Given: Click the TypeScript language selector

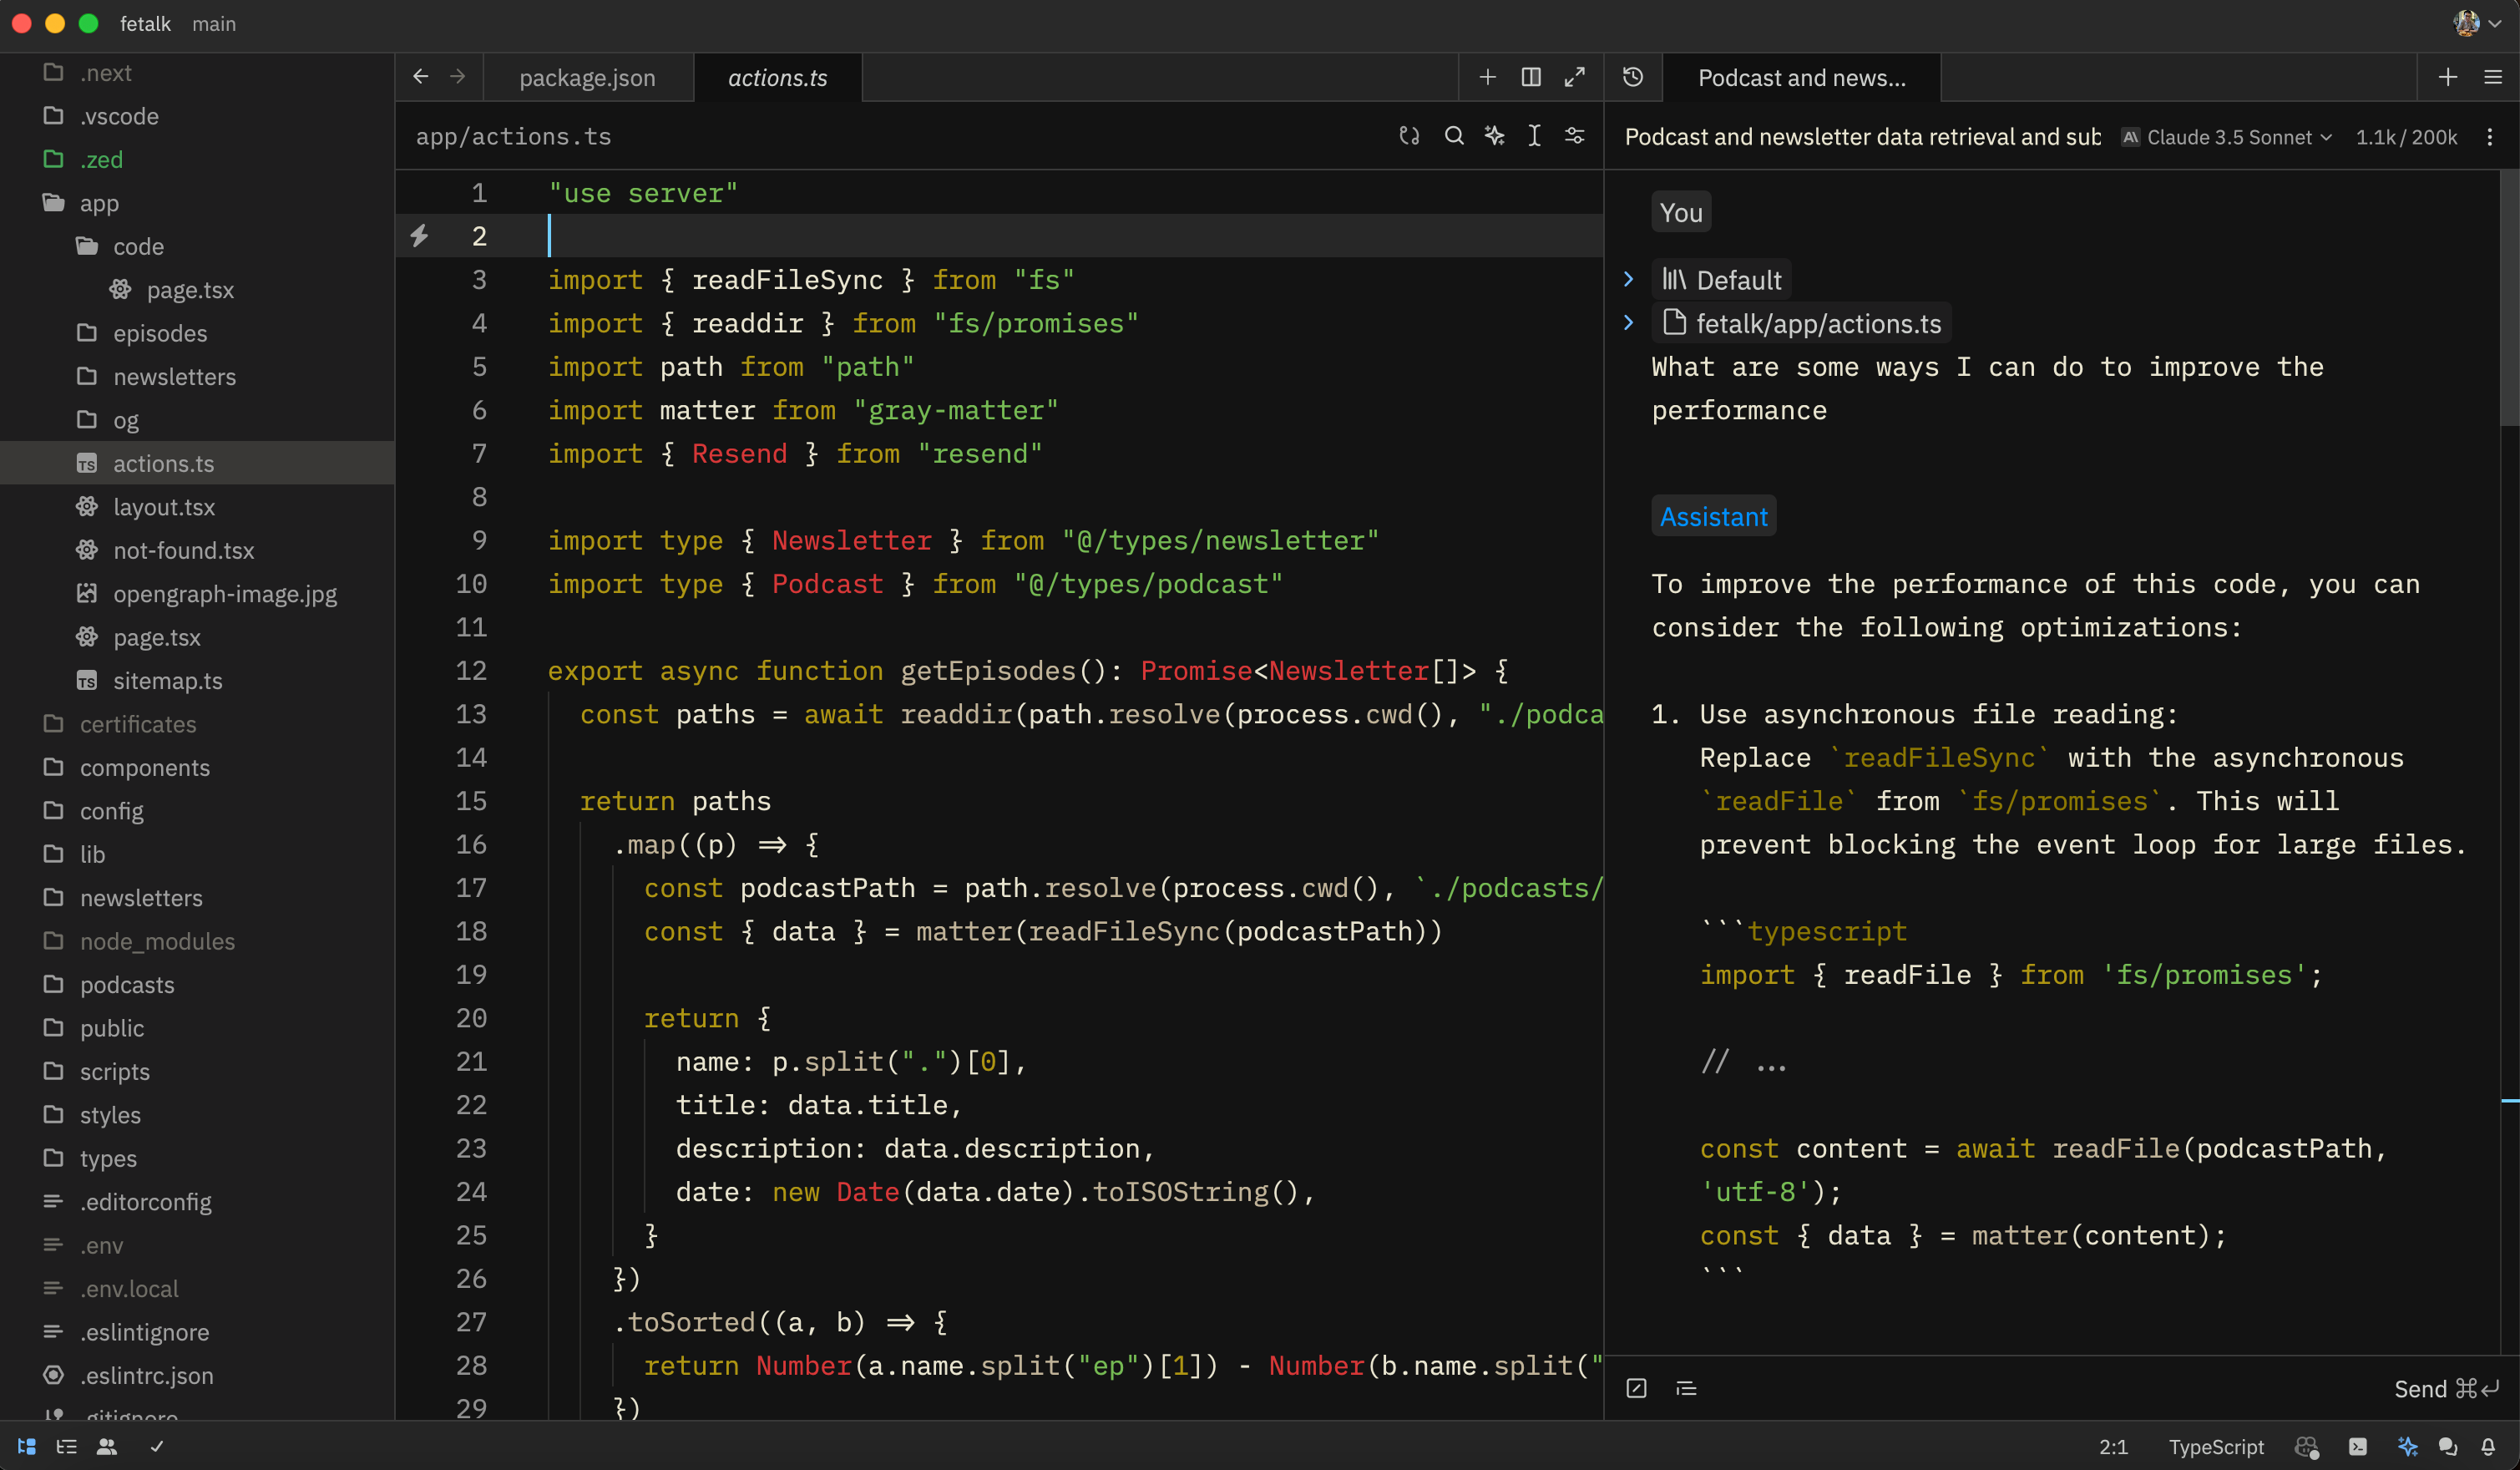Looking at the screenshot, I should tap(2216, 1446).
